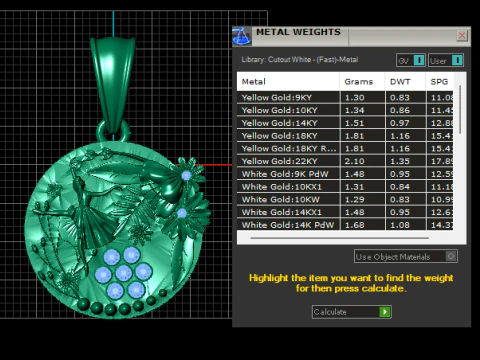Image resolution: width=480 pixels, height=360 pixels.
Task: Select the White Gold:14KX1 row
Action: click(345, 212)
